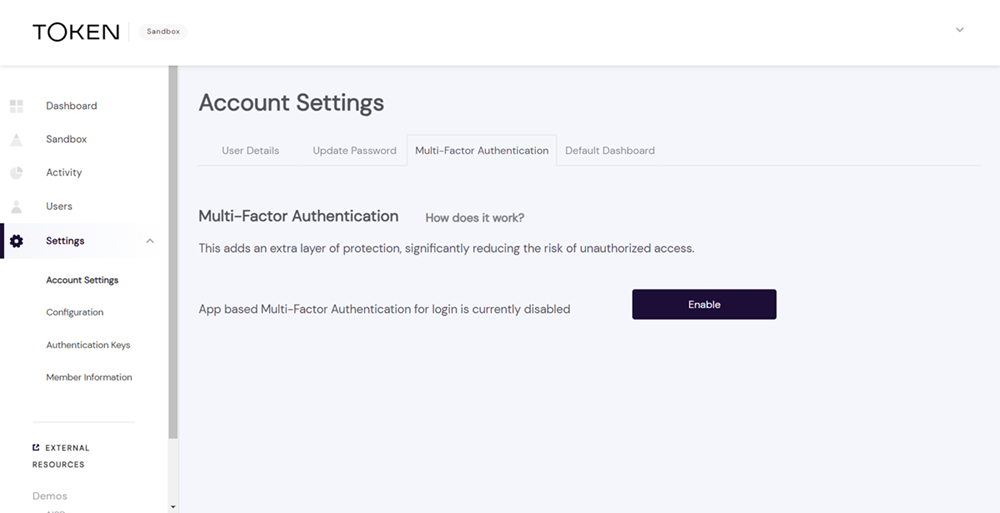The image size is (1000, 513).
Task: Click the Dashboard grid icon
Action: pos(16,106)
